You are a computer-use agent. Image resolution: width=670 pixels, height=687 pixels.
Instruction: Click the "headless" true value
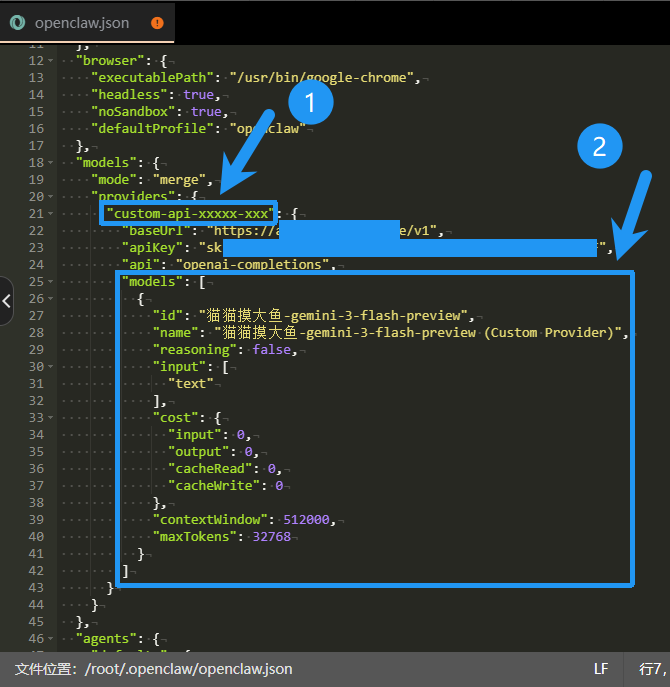pos(200,95)
